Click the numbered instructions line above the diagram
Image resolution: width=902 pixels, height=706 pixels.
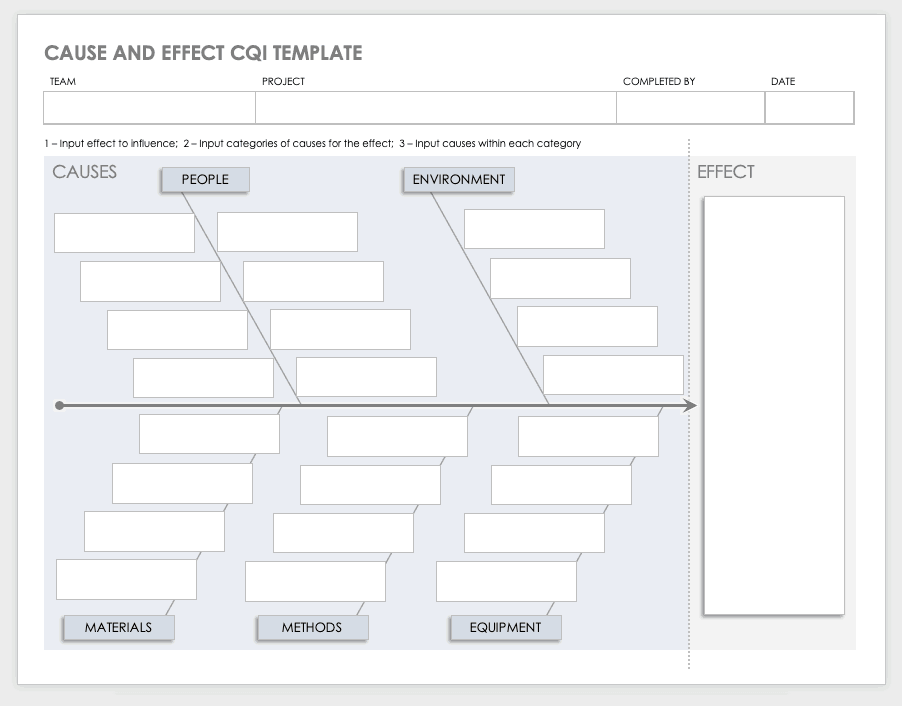[312, 143]
